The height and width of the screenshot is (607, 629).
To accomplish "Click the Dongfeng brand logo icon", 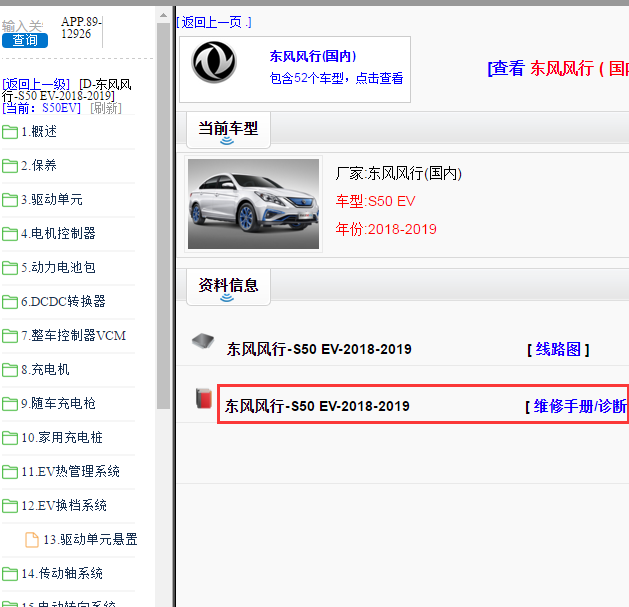I will (x=214, y=63).
